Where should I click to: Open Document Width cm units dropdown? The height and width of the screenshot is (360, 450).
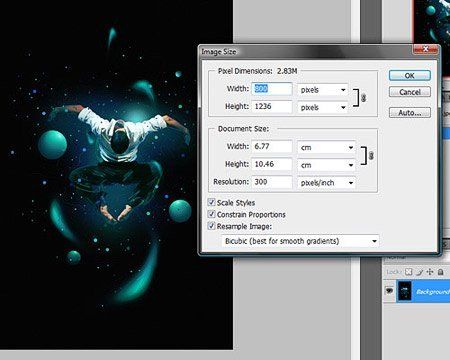pos(326,147)
